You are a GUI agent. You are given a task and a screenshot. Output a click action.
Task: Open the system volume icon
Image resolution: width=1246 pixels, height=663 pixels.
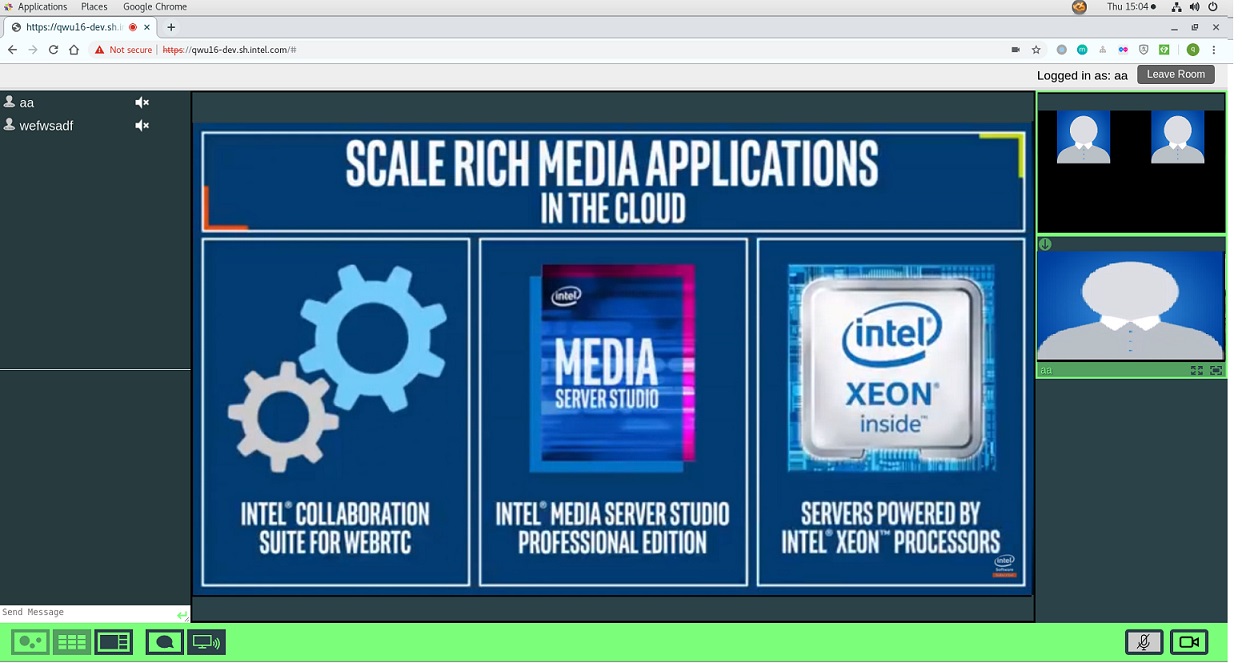[1195, 7]
